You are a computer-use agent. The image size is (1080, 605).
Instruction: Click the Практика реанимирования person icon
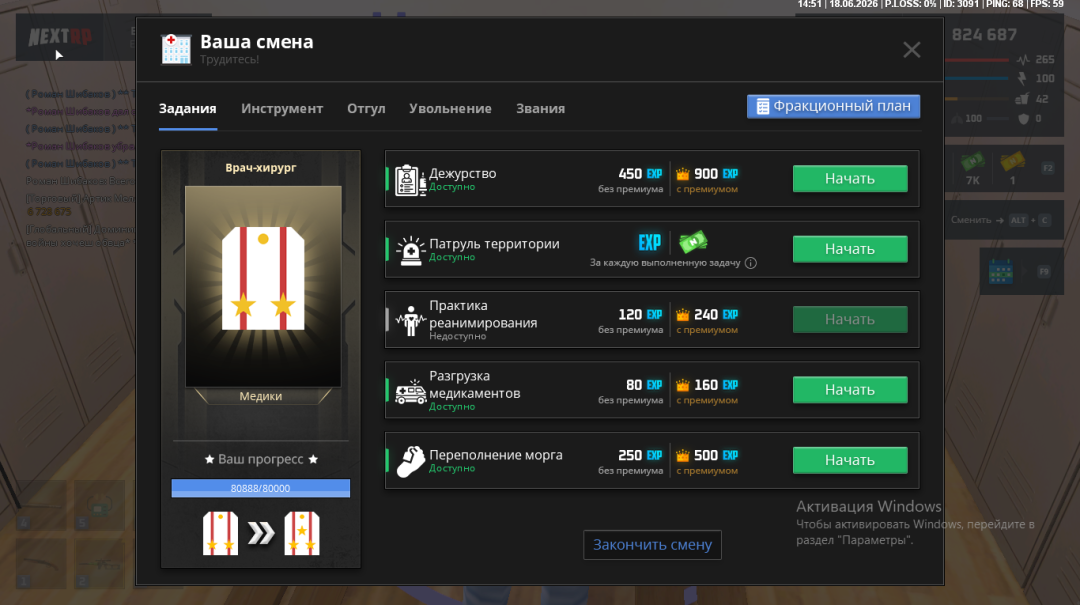coord(411,321)
